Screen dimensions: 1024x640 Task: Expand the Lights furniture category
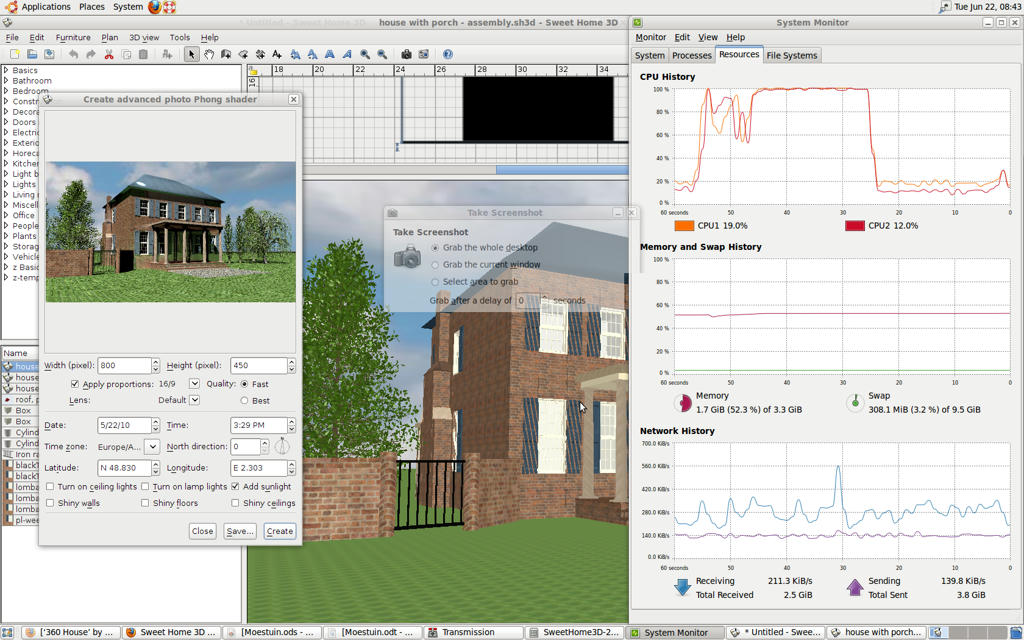click(x=6, y=184)
